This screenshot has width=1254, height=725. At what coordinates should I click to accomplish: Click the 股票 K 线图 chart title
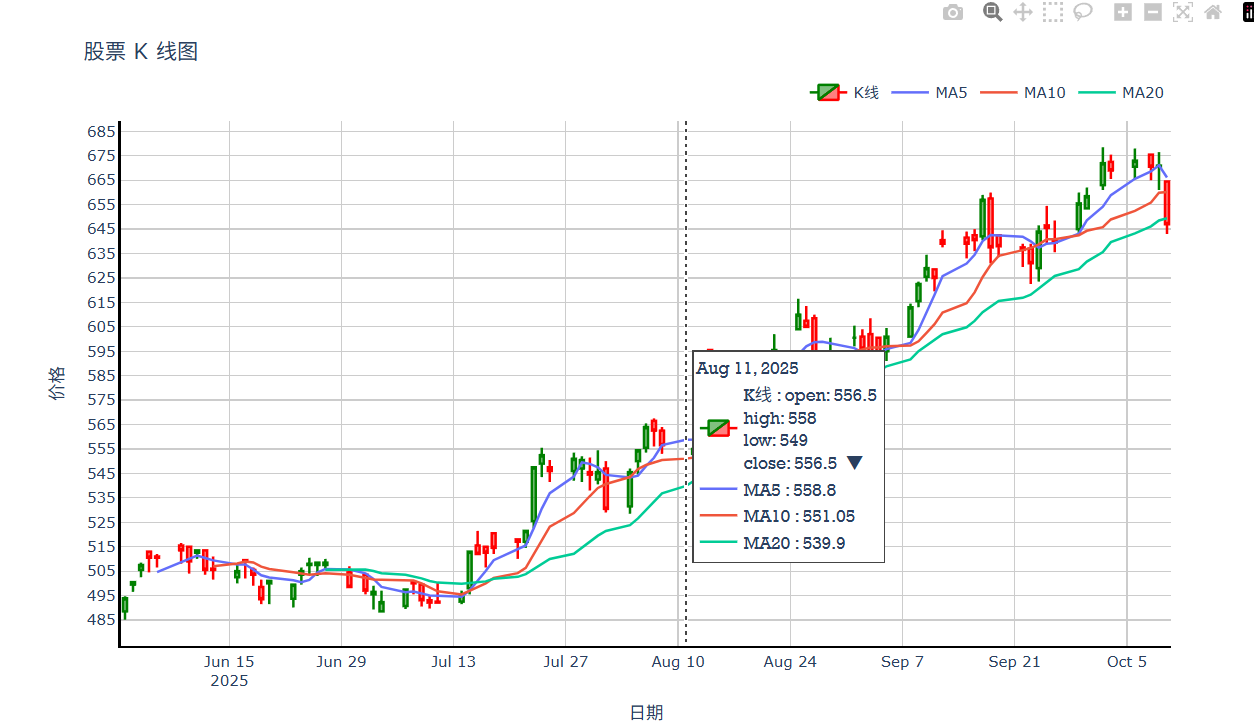point(141,52)
